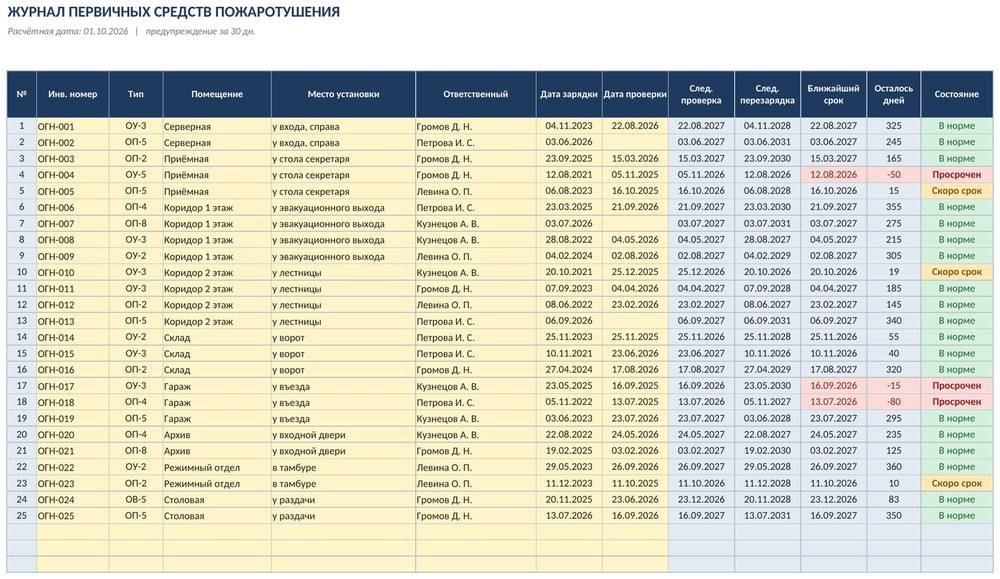Select red nearest deadline 13.07.2026
The image size is (1000, 579).
(834, 402)
